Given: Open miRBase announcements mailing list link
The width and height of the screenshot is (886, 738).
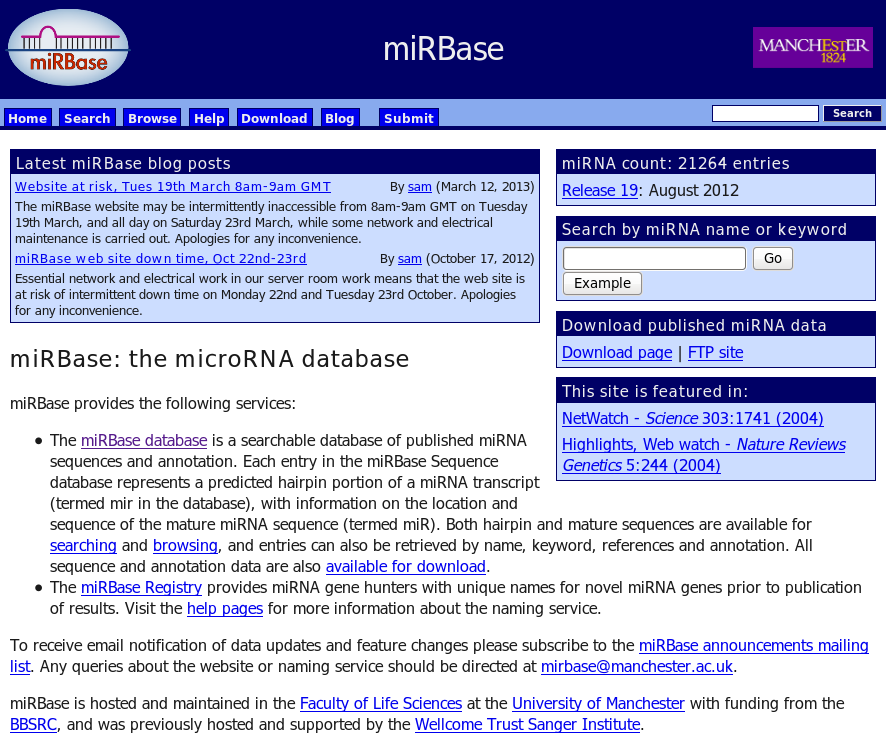Looking at the screenshot, I should 753,645.
